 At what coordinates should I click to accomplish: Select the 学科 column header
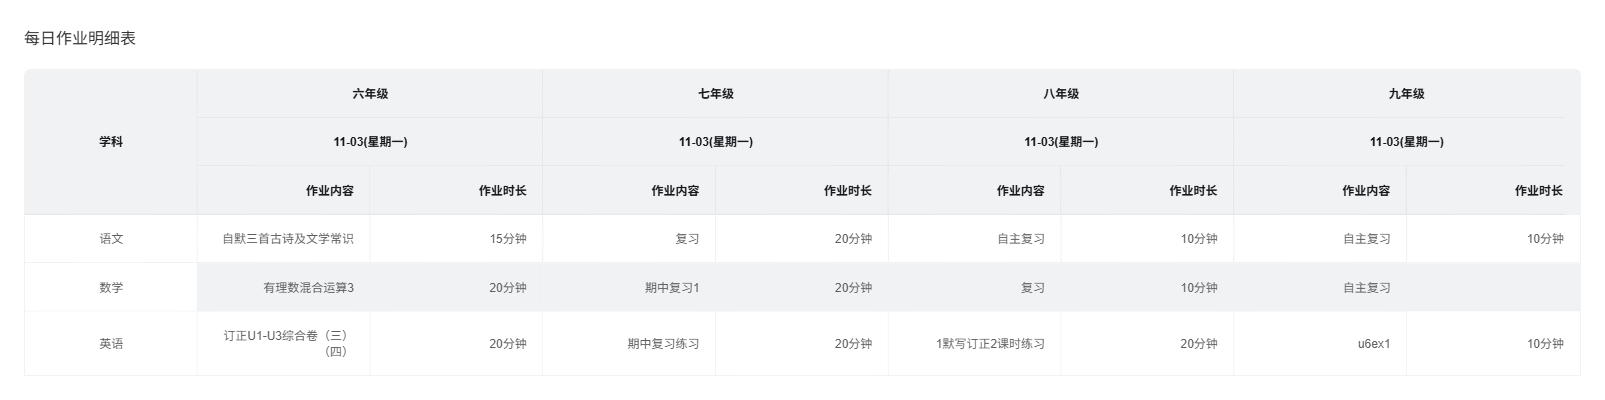click(111, 142)
